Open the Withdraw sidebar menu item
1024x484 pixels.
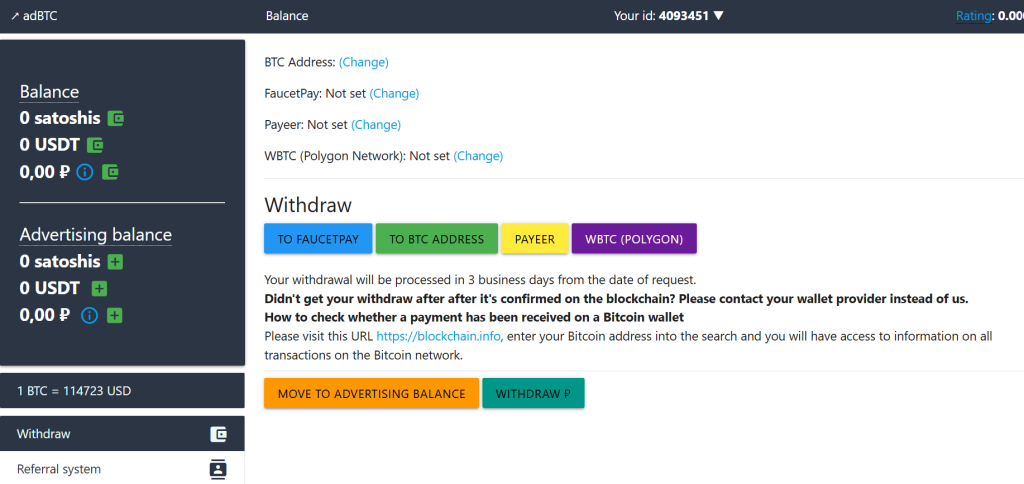tap(122, 434)
